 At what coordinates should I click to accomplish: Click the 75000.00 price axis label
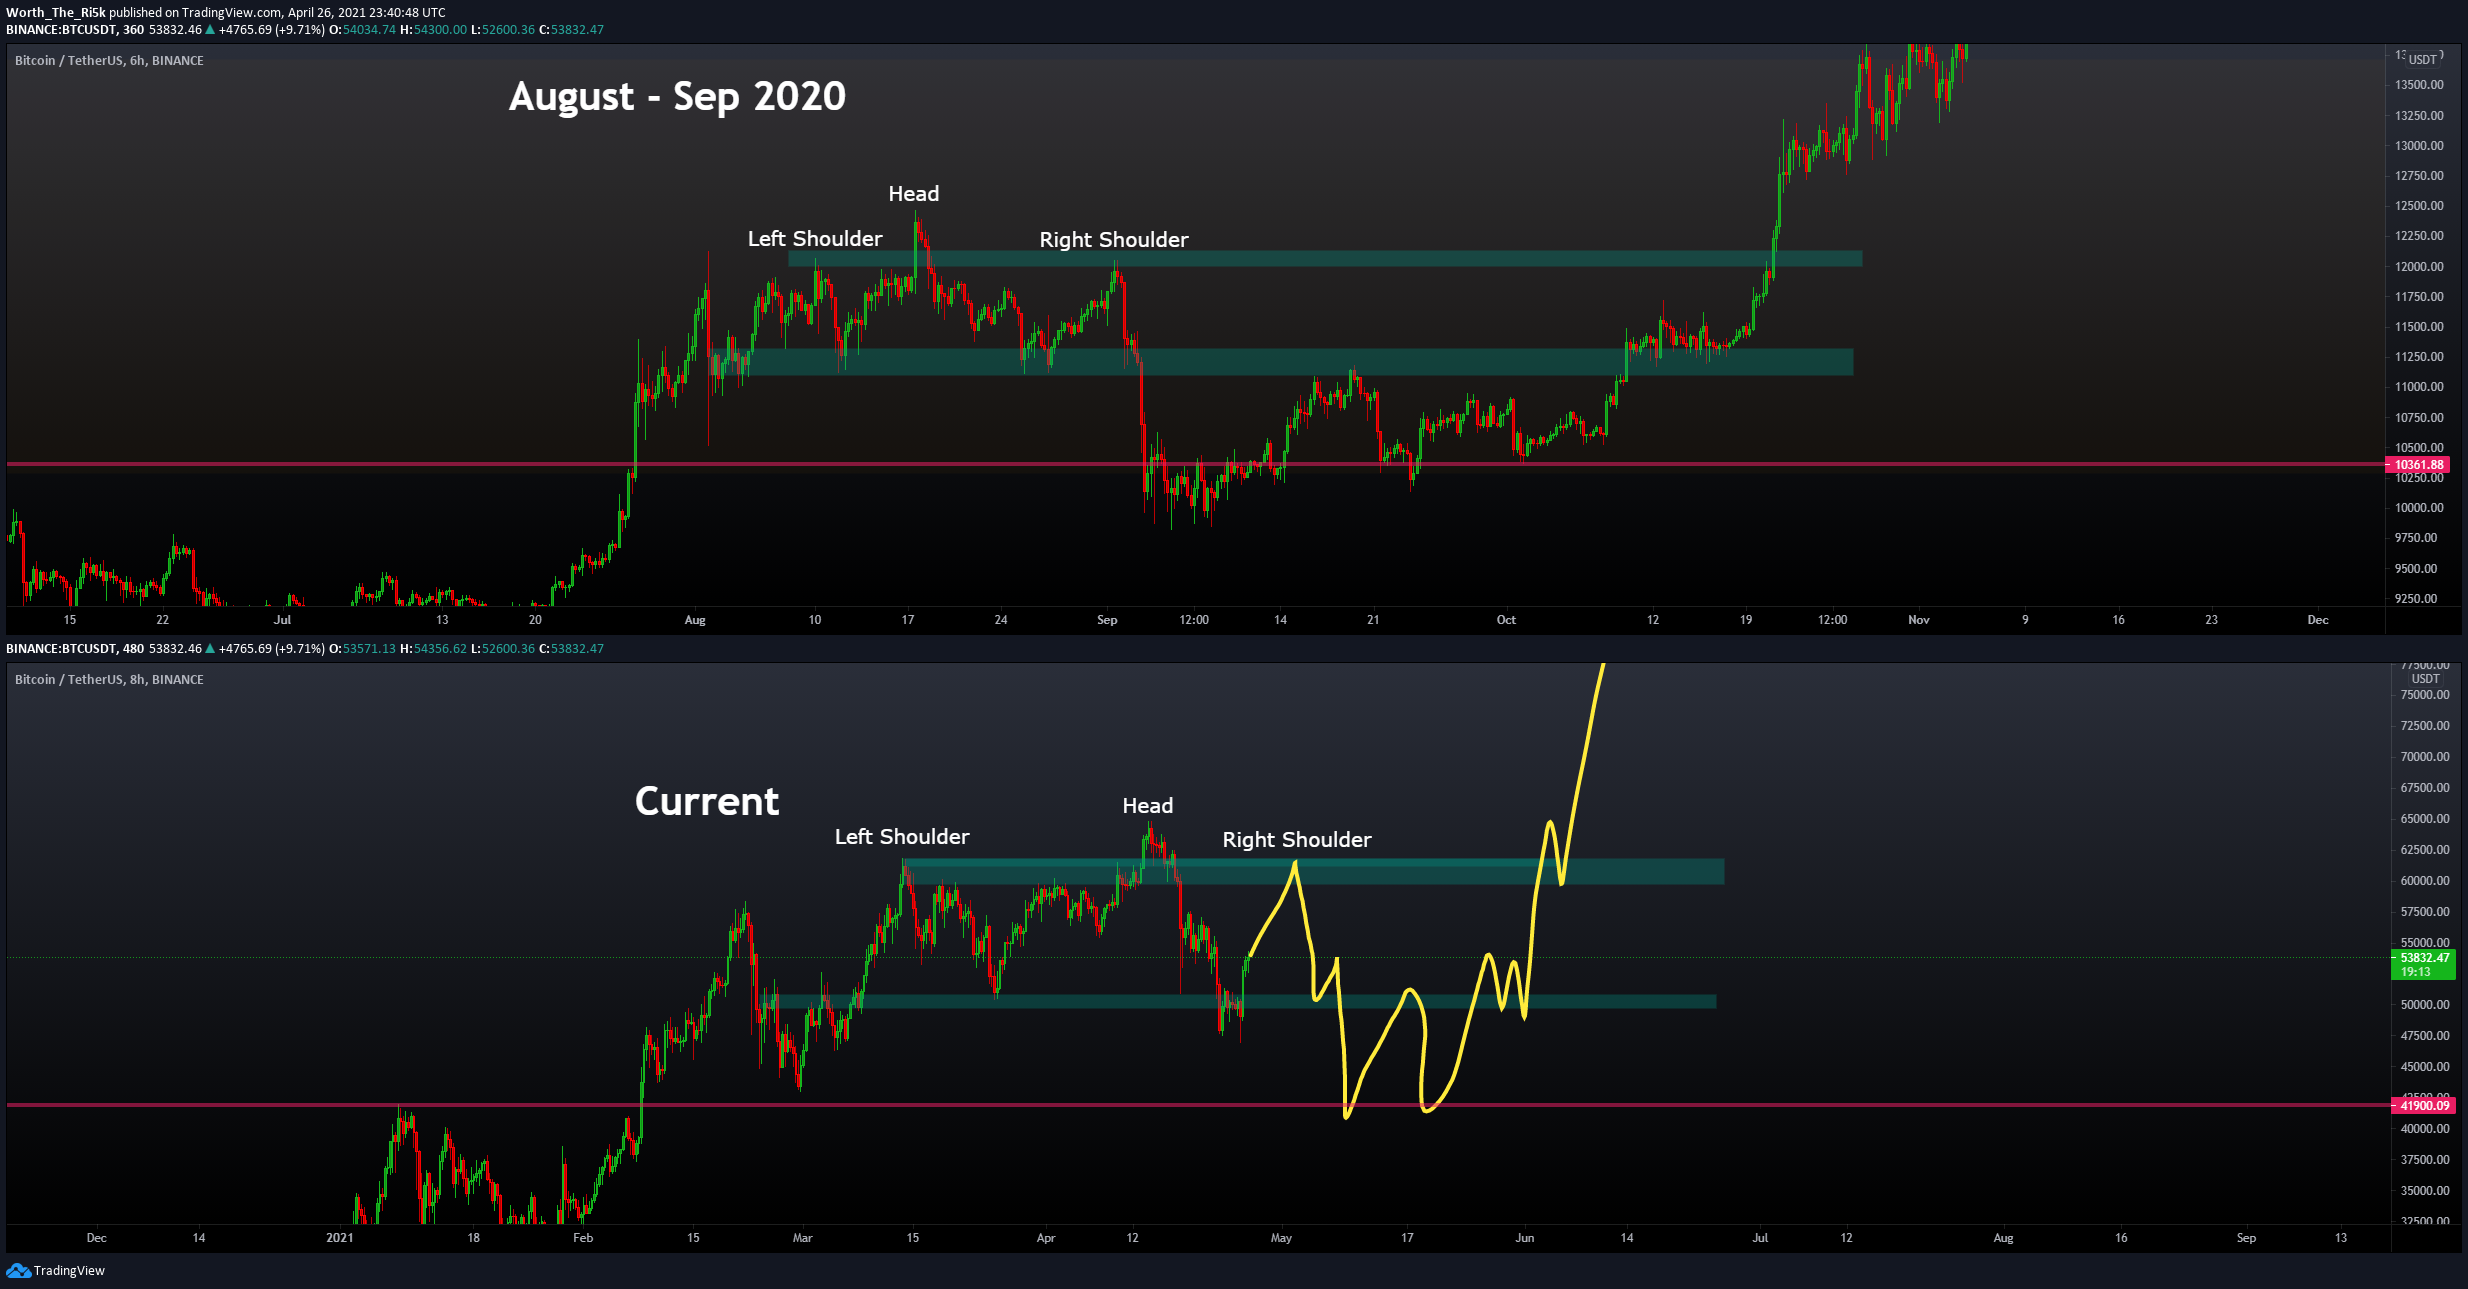coord(2425,695)
